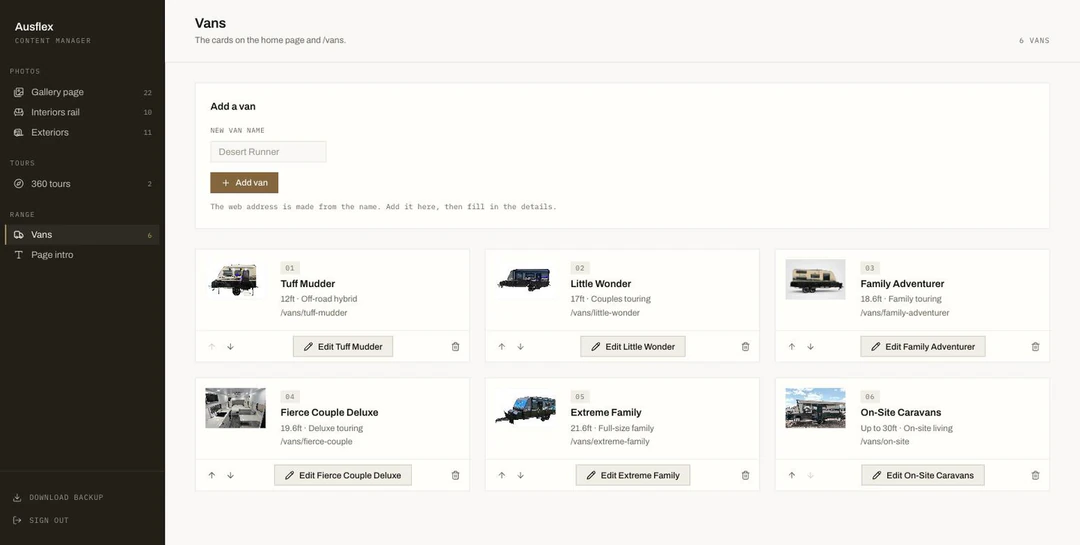The image size is (1080, 545).
Task: Click the /vans/family-adventurer path text
Action: [x=904, y=313]
